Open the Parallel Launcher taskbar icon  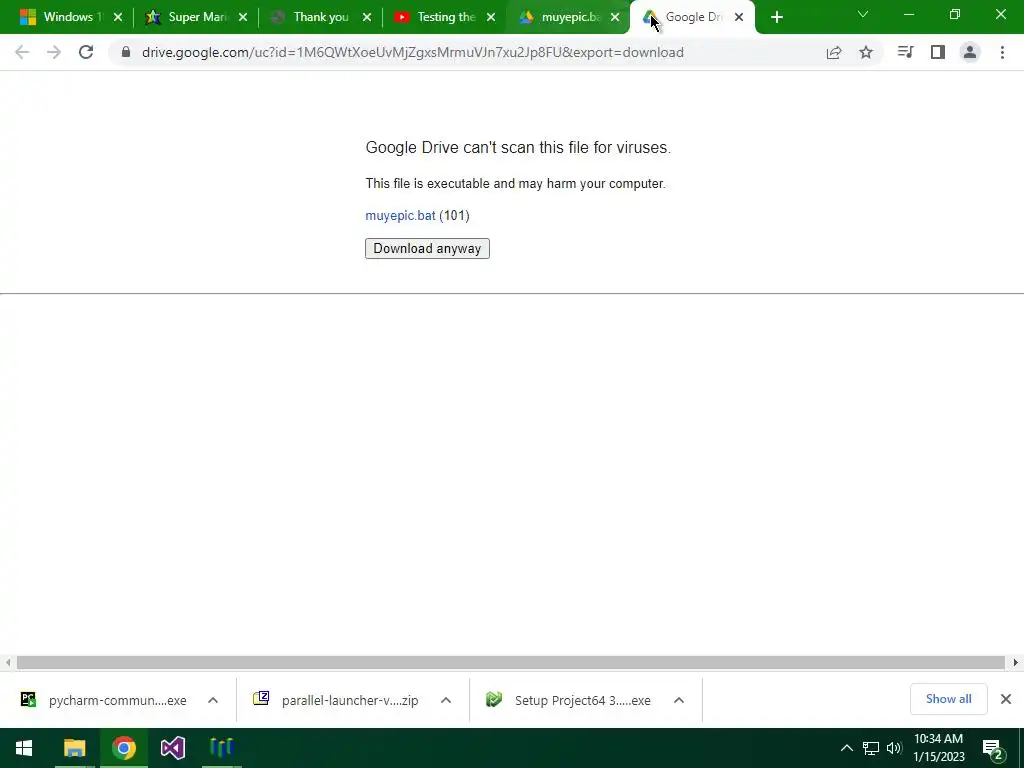222,748
